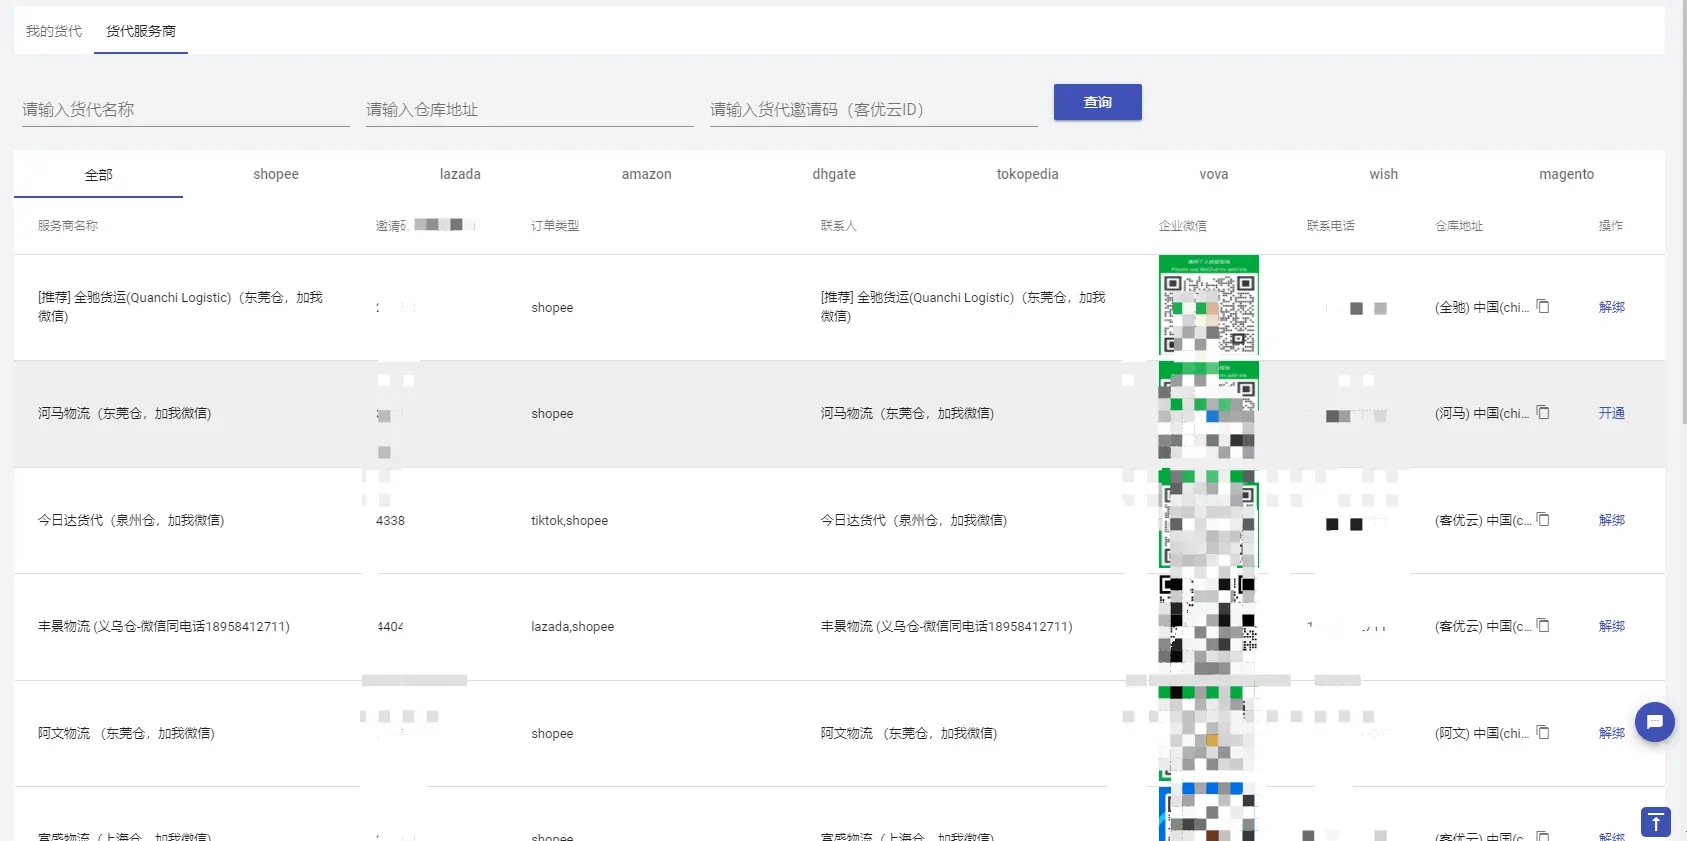Select service provider name 阿文物流(东莞仓,加我微信)

(x=126, y=733)
